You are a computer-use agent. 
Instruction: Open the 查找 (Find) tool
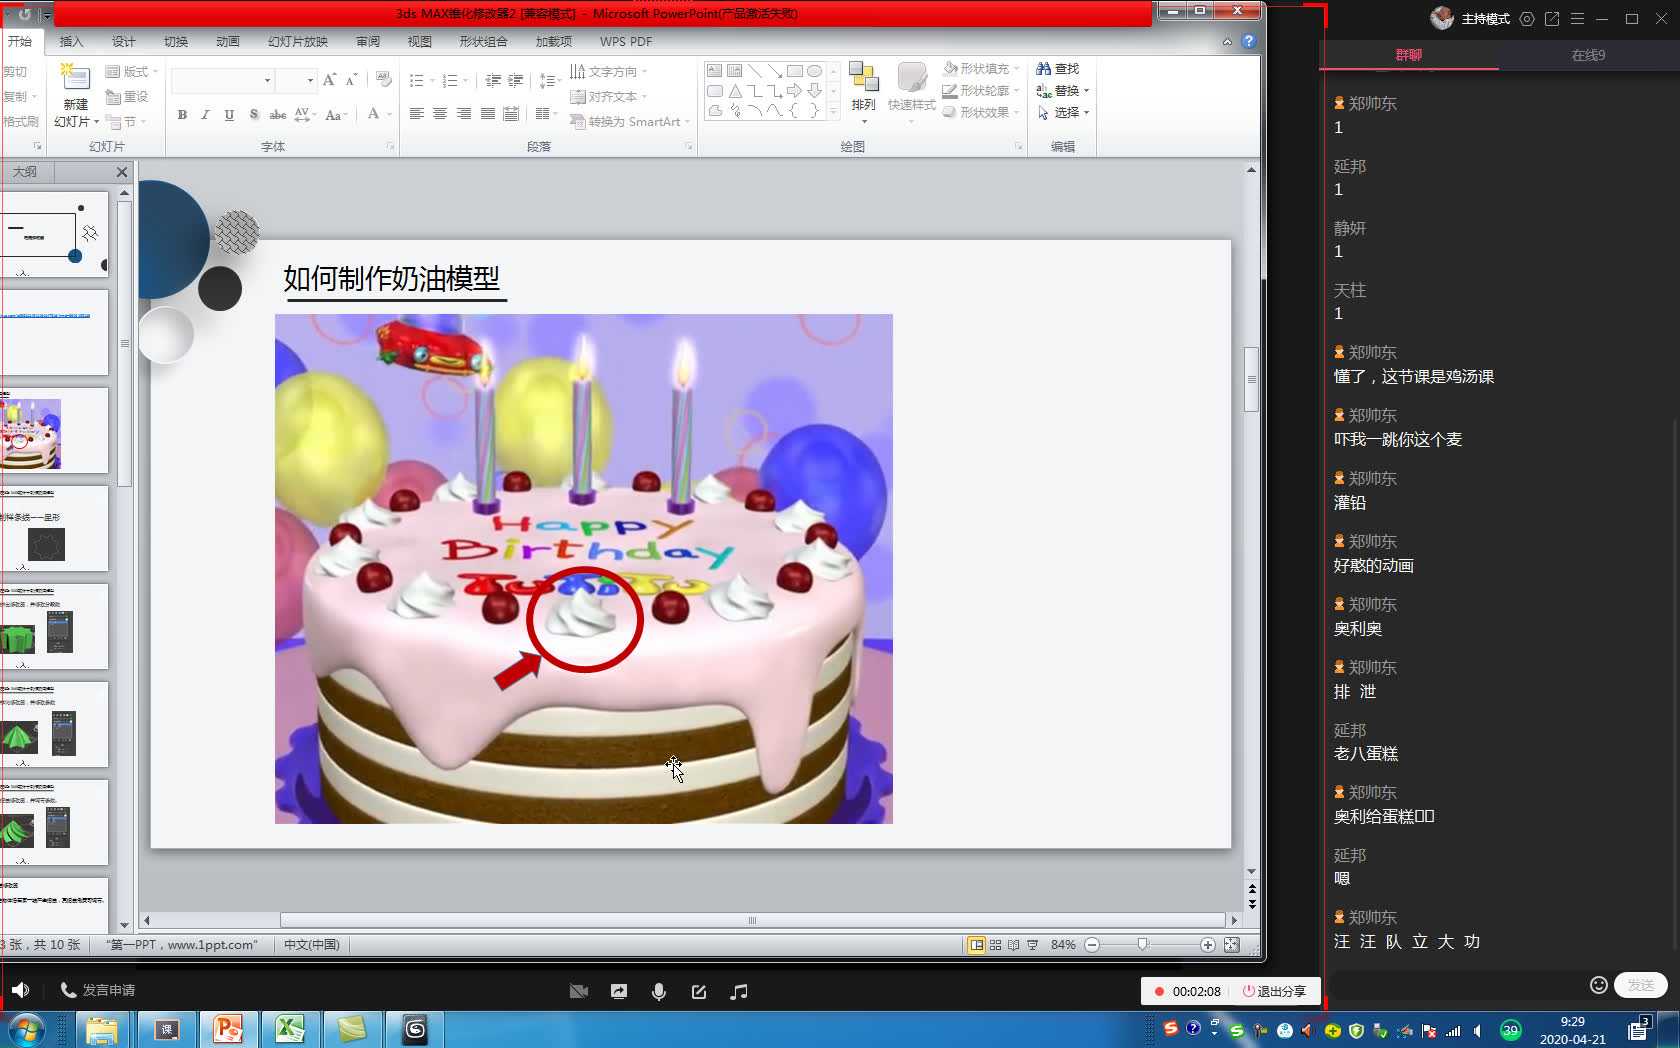tap(1059, 68)
